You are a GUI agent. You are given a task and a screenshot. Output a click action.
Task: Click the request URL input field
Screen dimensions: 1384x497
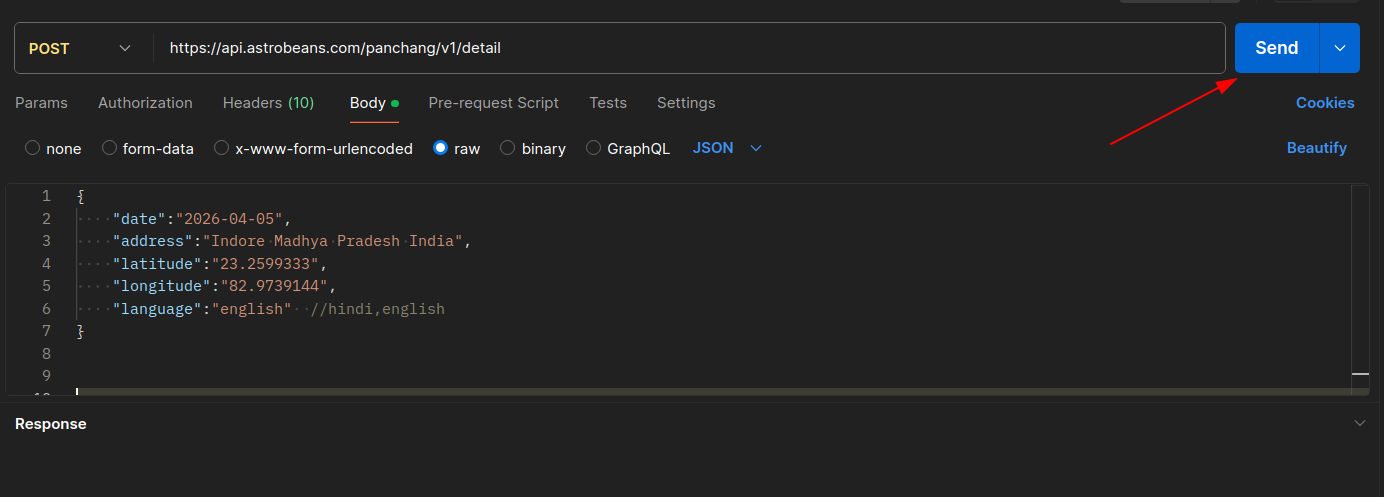[690, 48]
